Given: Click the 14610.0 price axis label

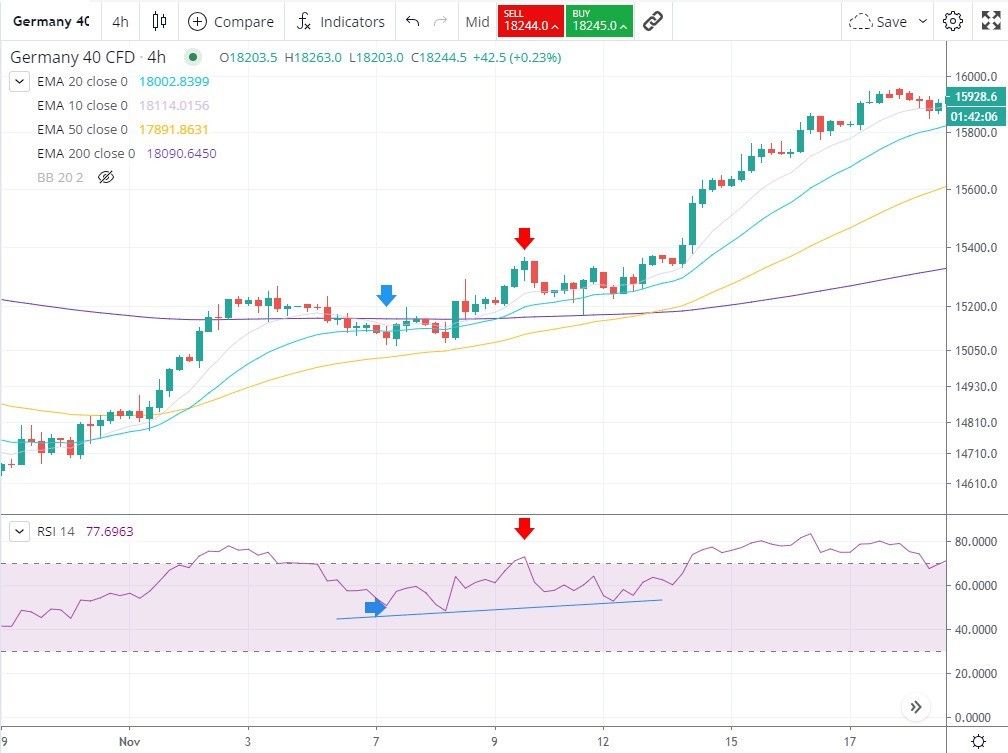Looking at the screenshot, I should point(976,484).
